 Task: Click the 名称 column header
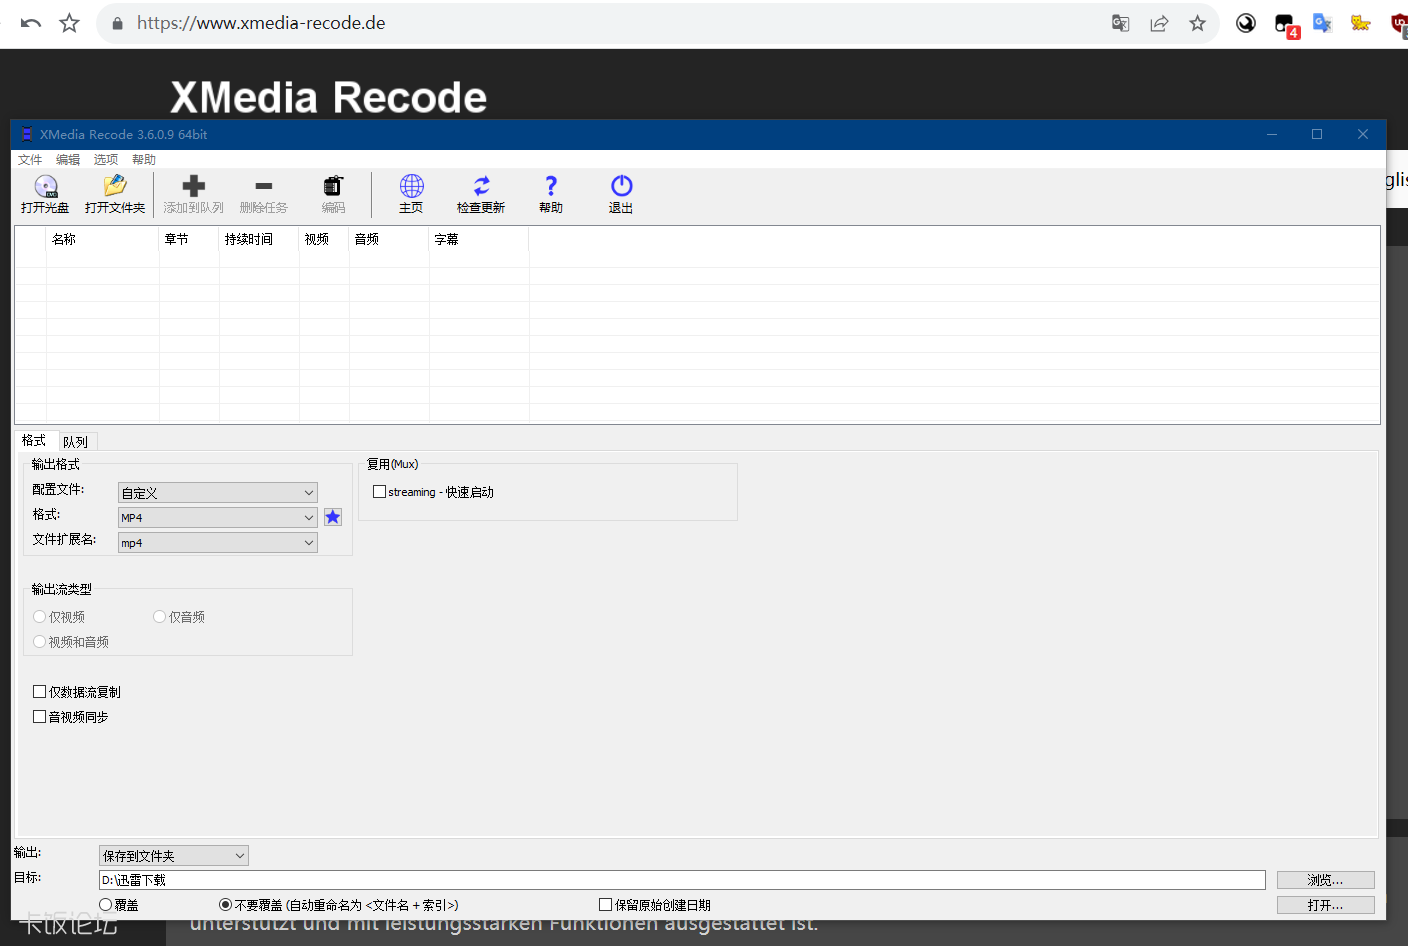tap(103, 240)
